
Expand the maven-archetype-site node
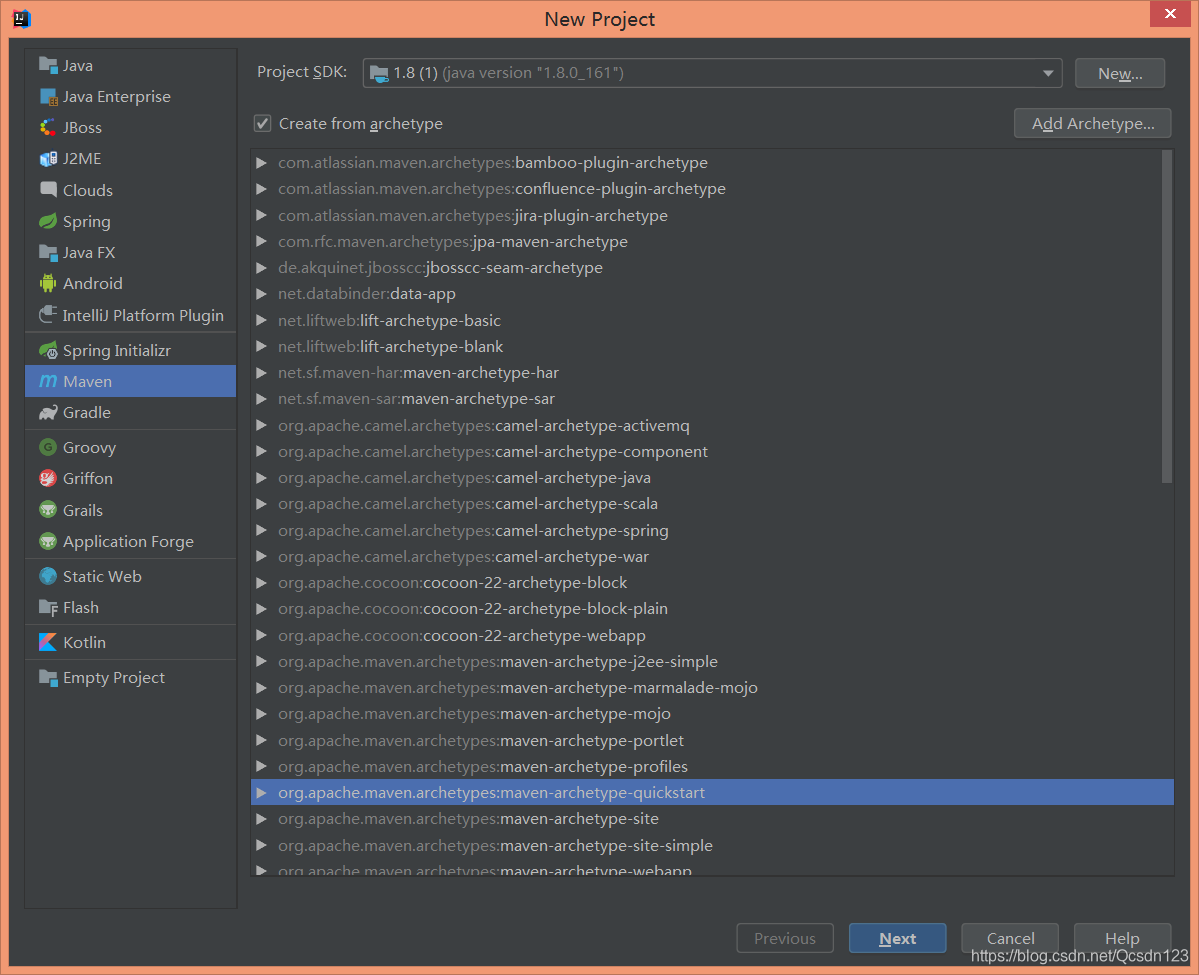tap(262, 819)
